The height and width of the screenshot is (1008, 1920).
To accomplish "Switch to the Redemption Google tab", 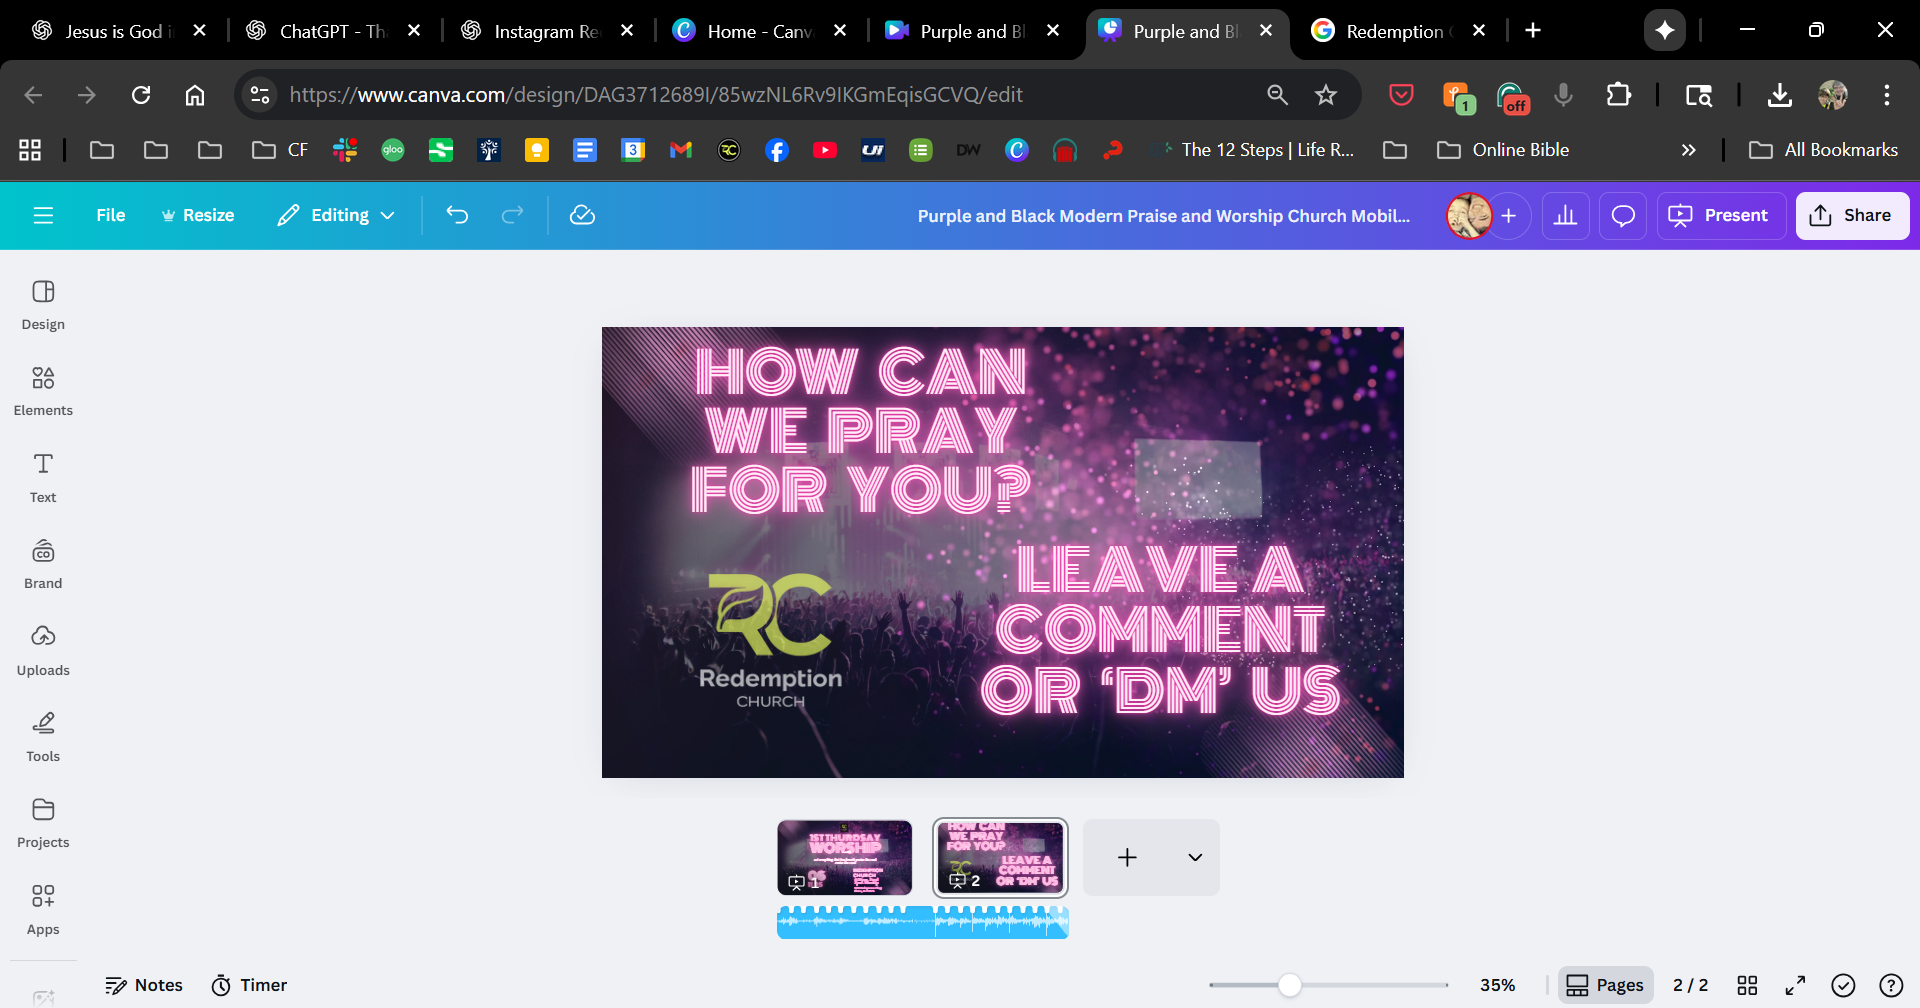I will click(1394, 31).
